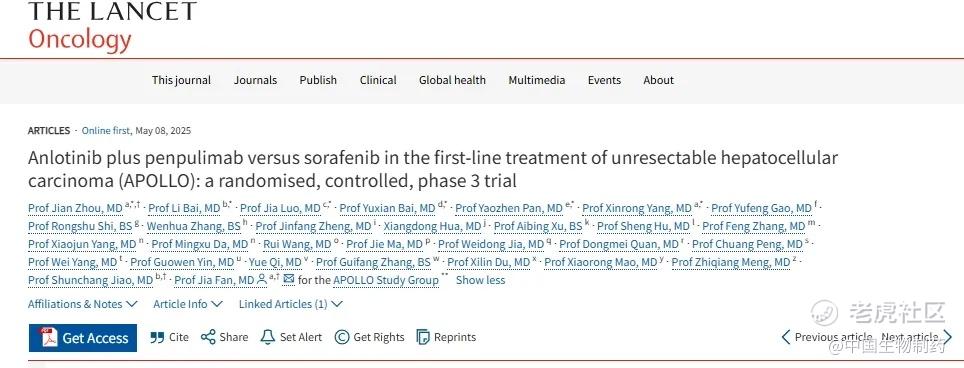Screen dimensions: 964x368
Task: Go to previous article using left chevron
Action: pos(786,337)
